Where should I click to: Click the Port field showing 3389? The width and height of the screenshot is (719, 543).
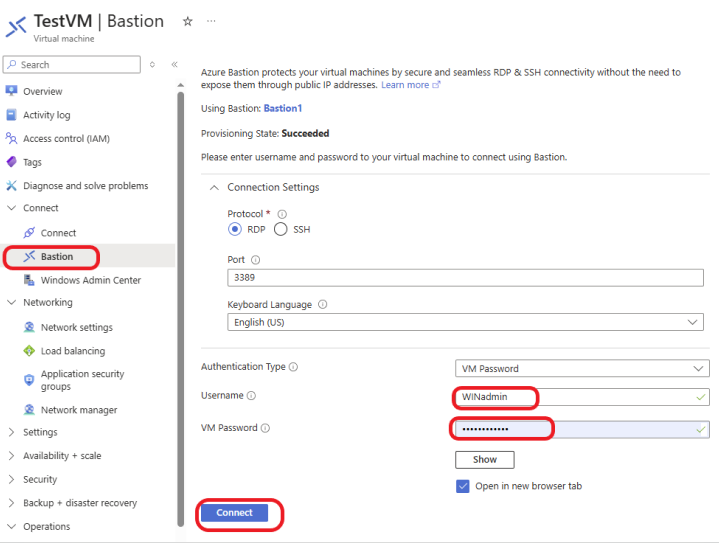tap(465, 277)
